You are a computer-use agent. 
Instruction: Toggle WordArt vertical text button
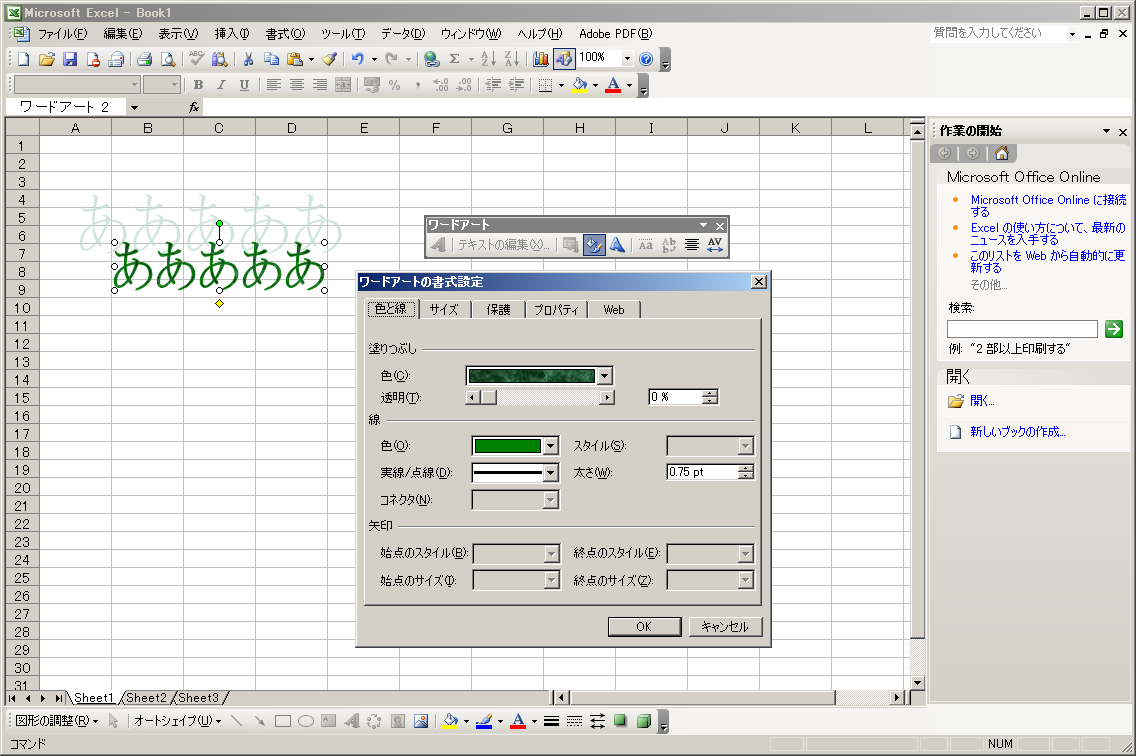click(x=668, y=245)
